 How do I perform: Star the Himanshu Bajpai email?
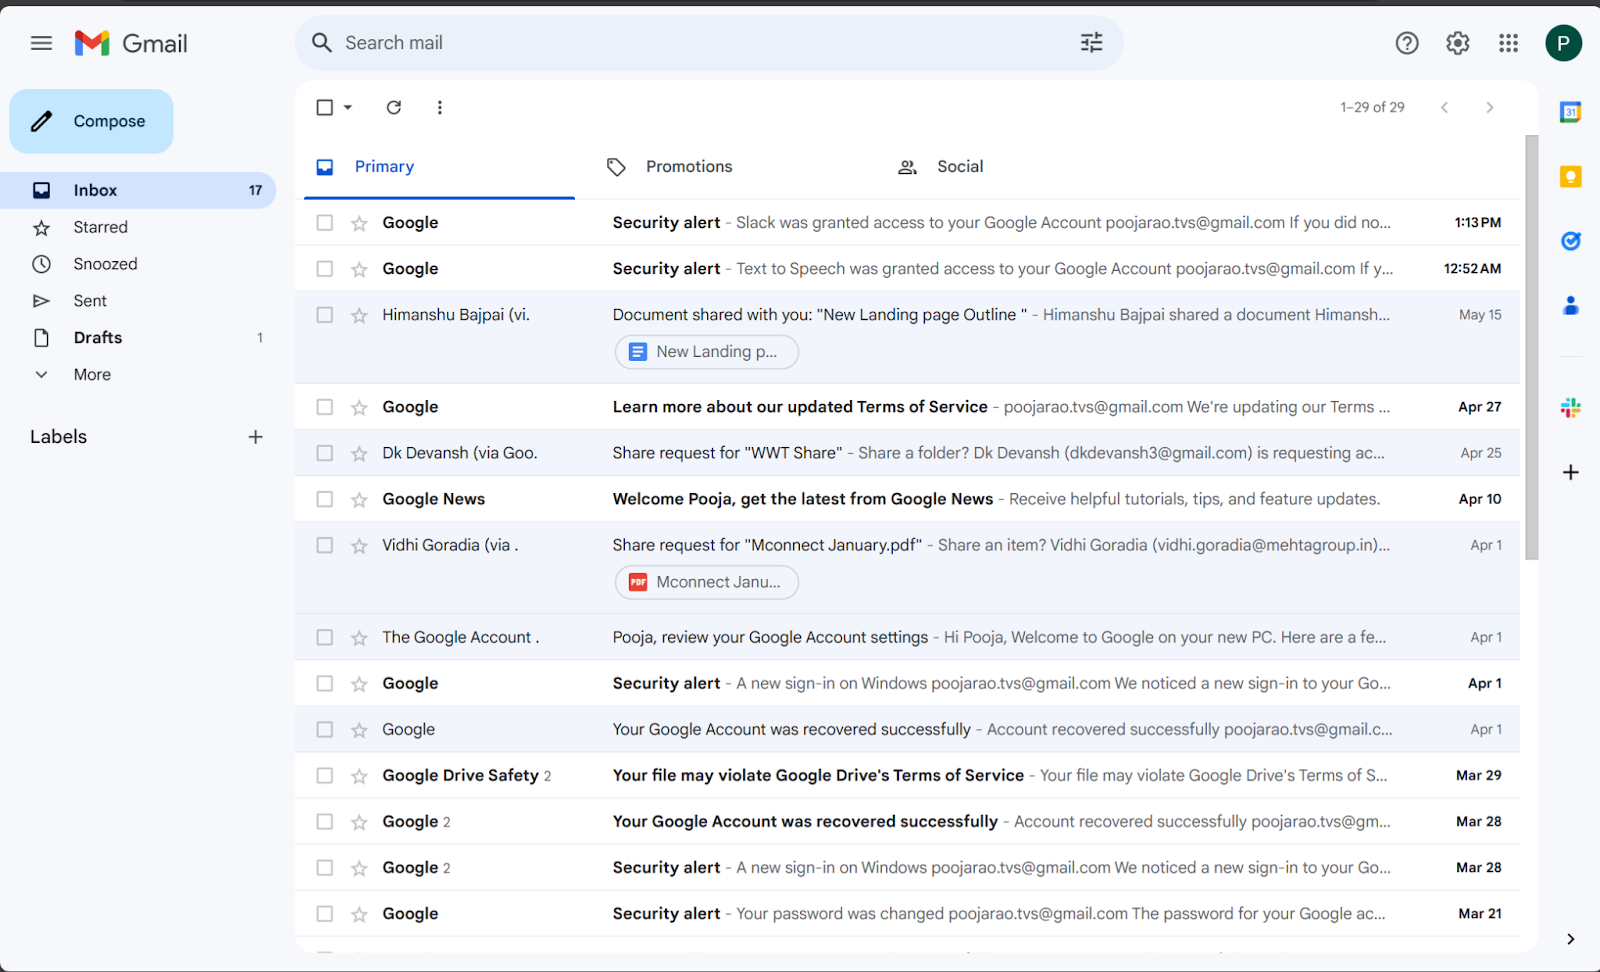tap(359, 315)
